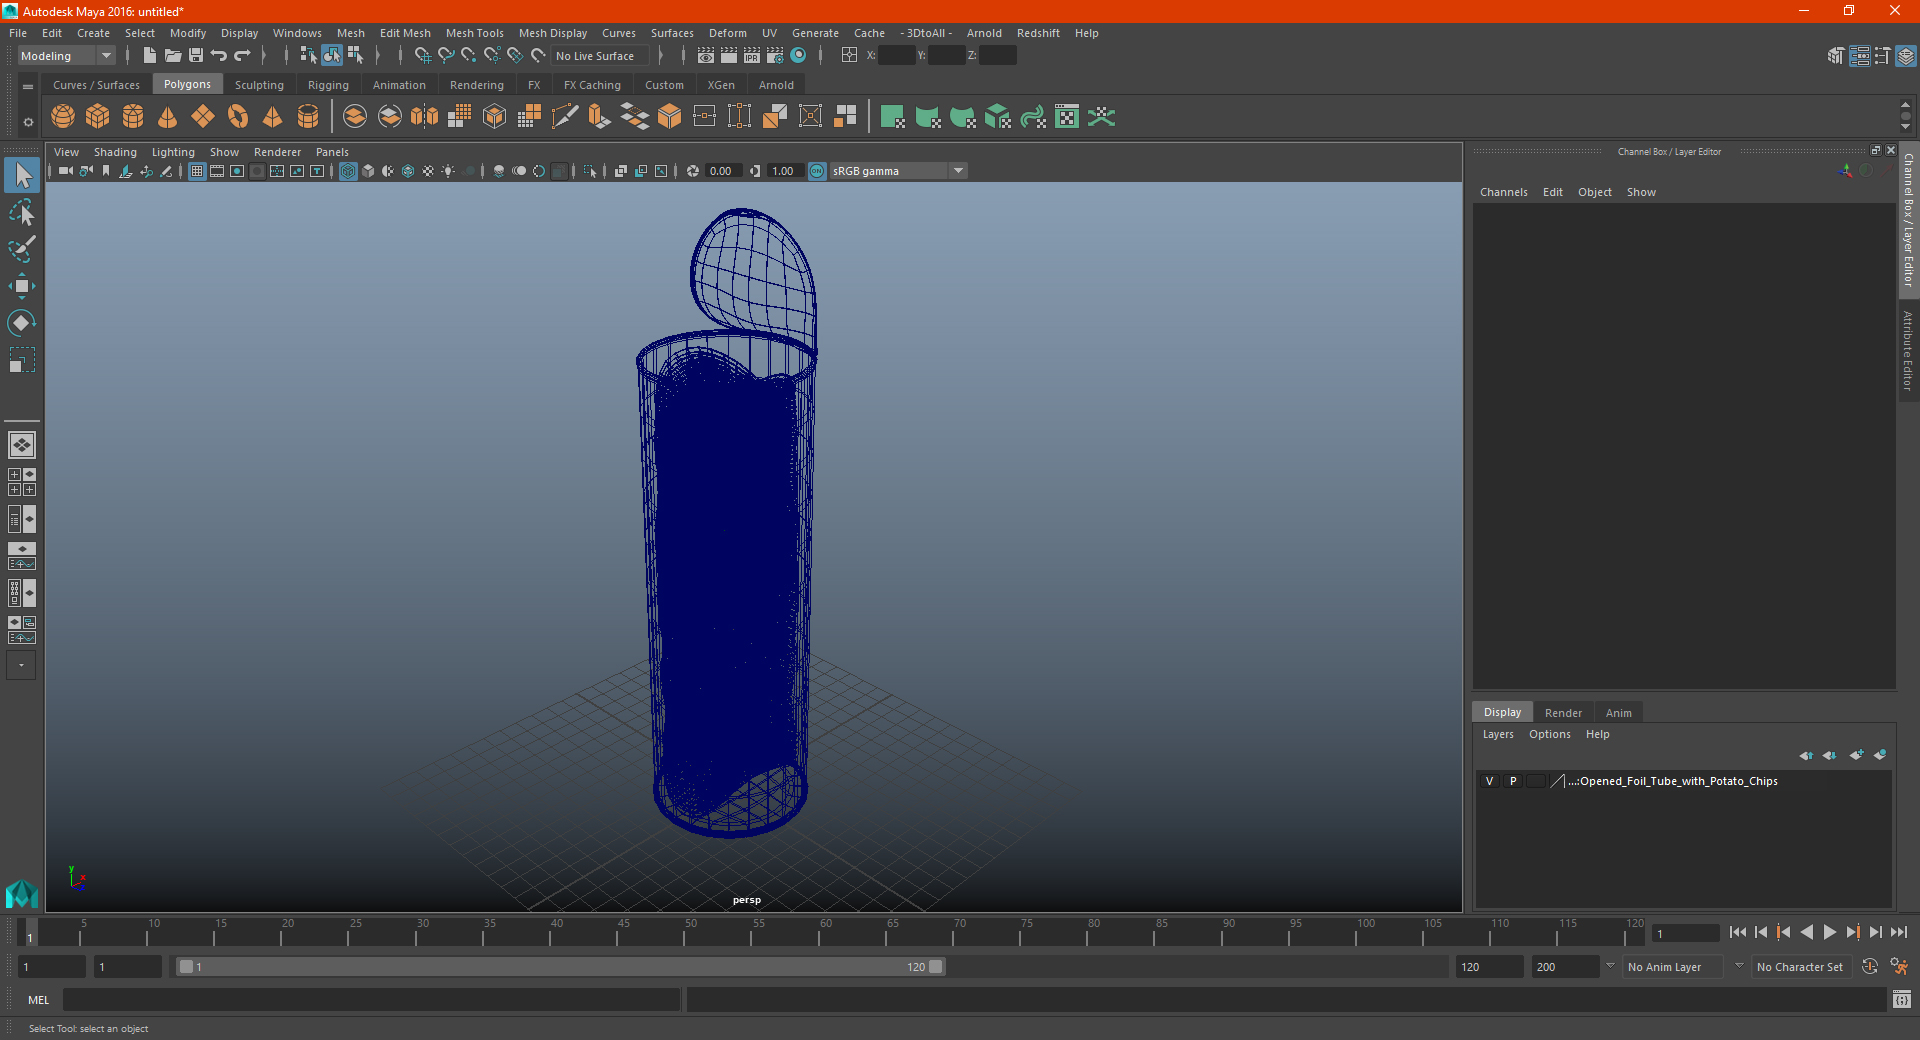The image size is (1920, 1040).
Task: Open the Channels menu in Channel Box
Action: click(1503, 192)
